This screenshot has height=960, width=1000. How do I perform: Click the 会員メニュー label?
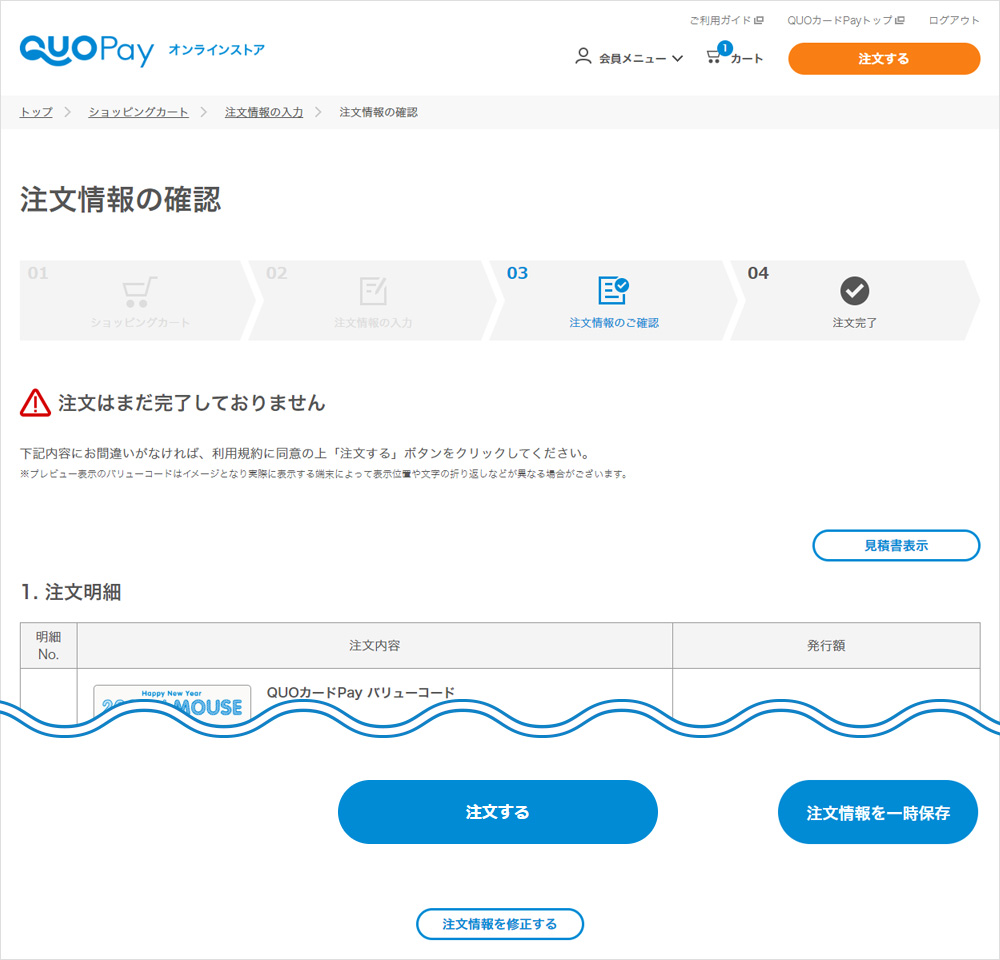[632, 59]
